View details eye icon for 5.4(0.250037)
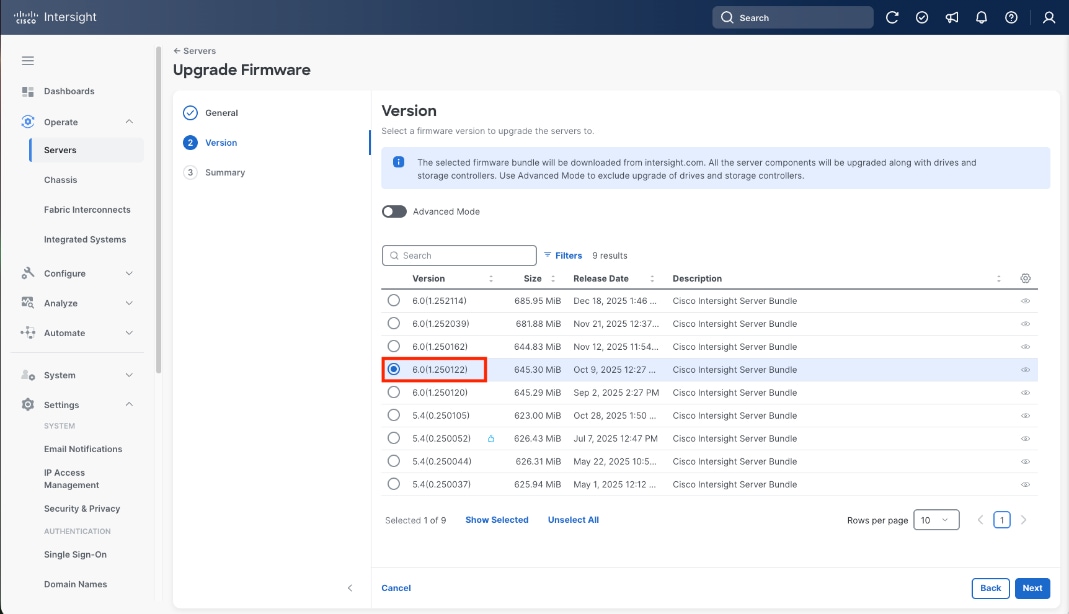1069x614 pixels. click(1025, 485)
